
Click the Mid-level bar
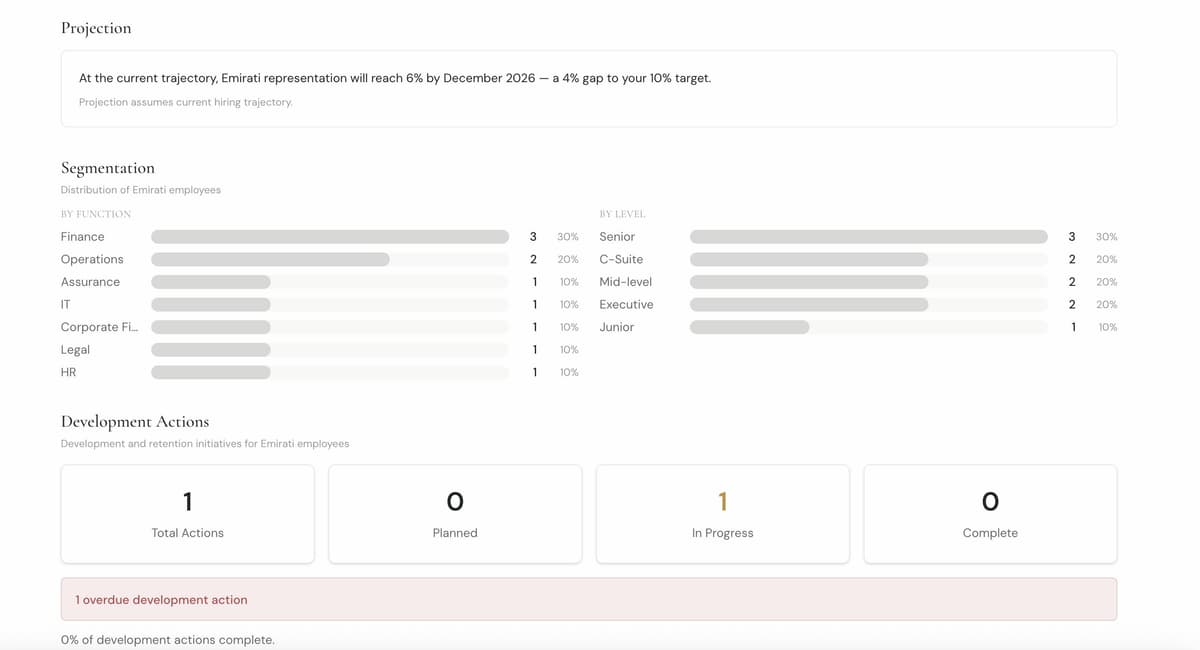click(x=869, y=282)
